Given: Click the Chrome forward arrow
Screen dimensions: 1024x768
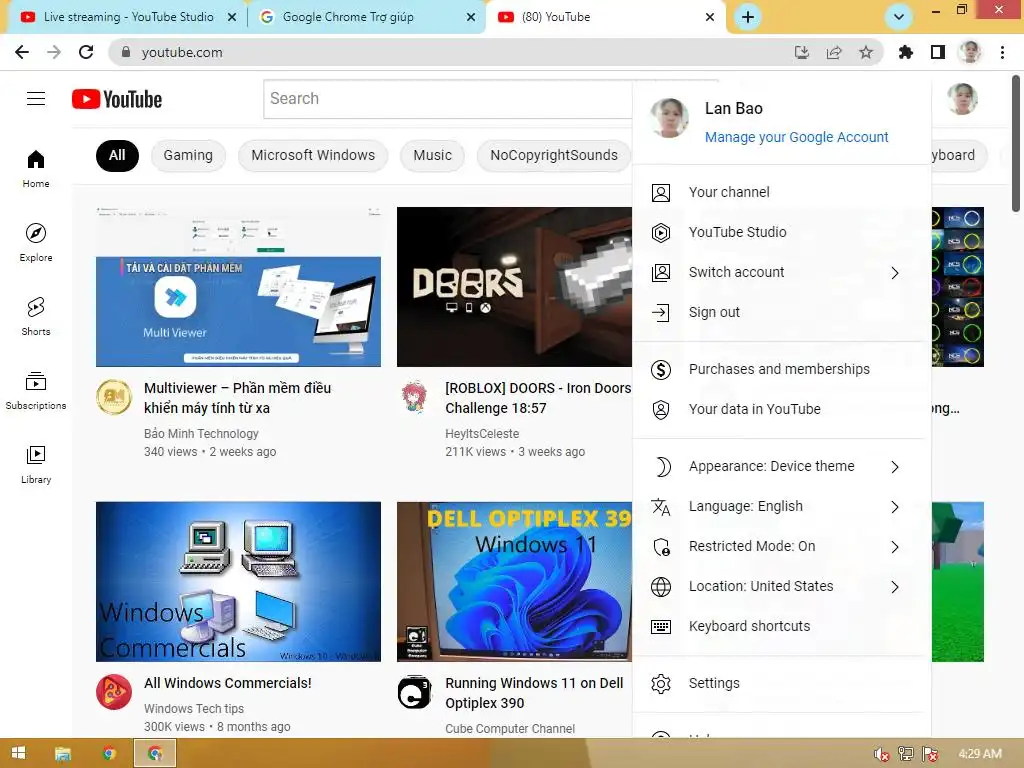Looking at the screenshot, I should tap(54, 52).
